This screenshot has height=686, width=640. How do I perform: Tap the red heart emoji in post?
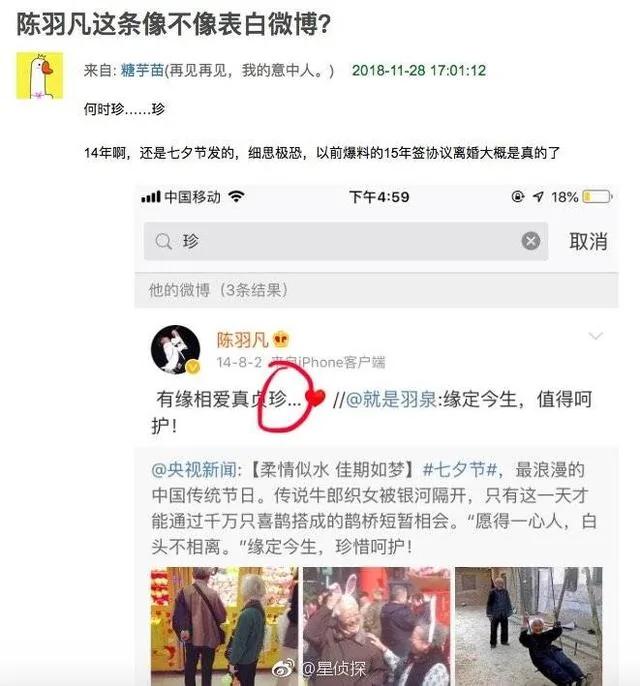[x=315, y=398]
